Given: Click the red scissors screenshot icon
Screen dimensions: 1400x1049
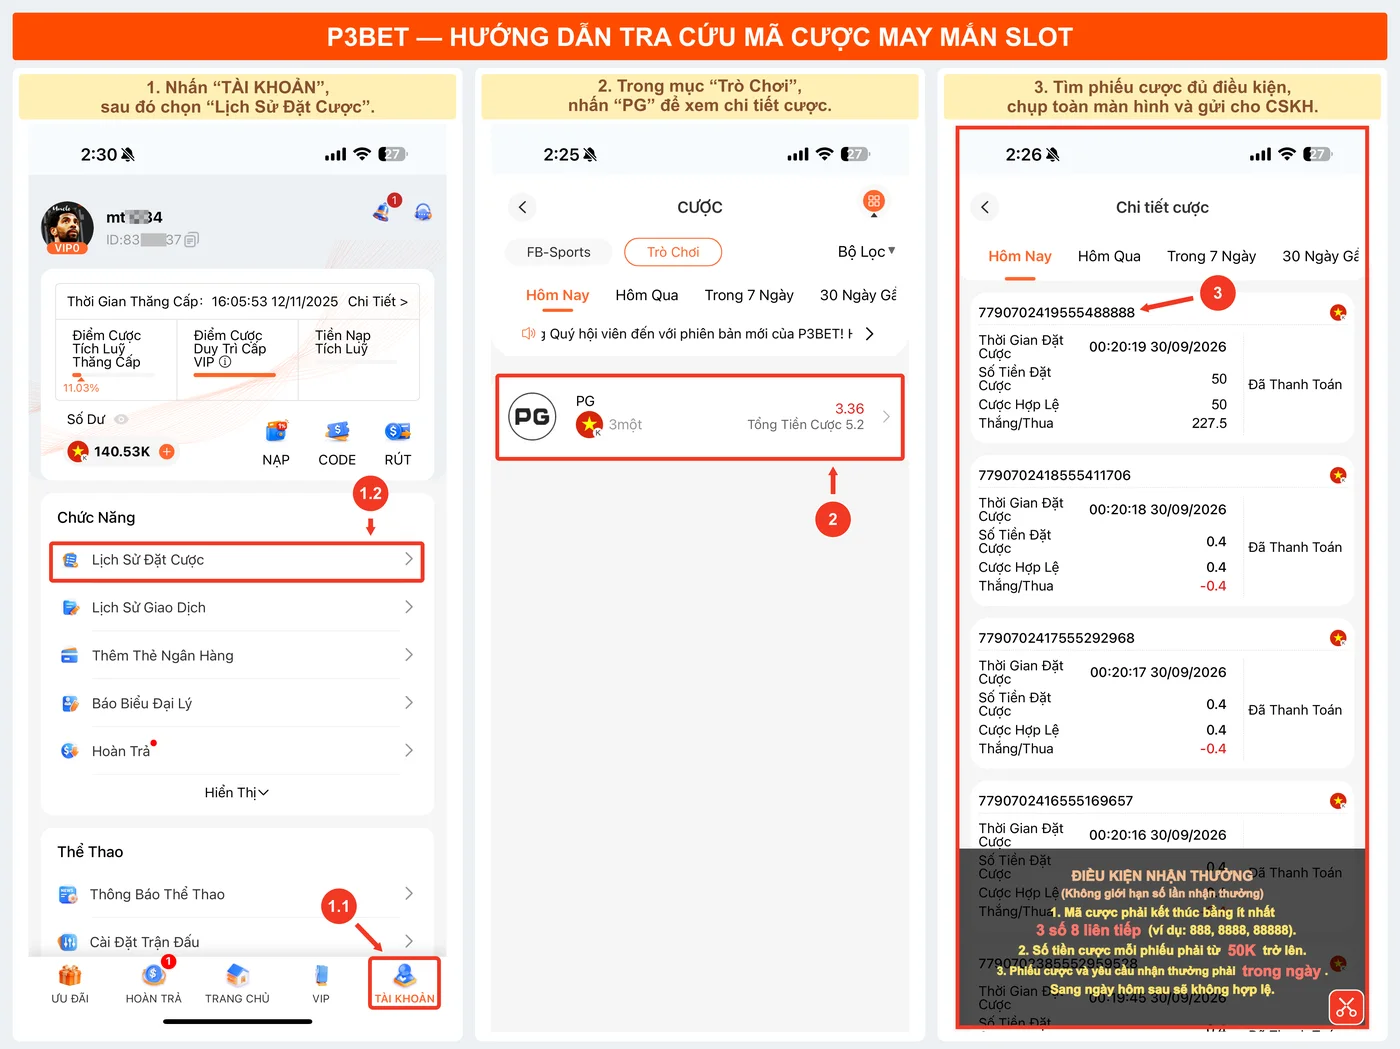Looking at the screenshot, I should tap(1347, 1007).
